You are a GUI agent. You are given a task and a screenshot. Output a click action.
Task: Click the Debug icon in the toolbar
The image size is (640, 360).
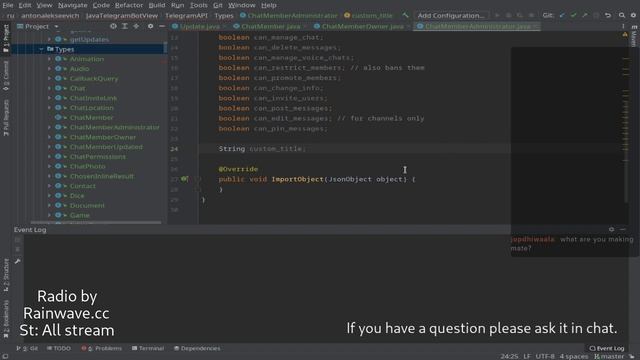tap(509, 15)
